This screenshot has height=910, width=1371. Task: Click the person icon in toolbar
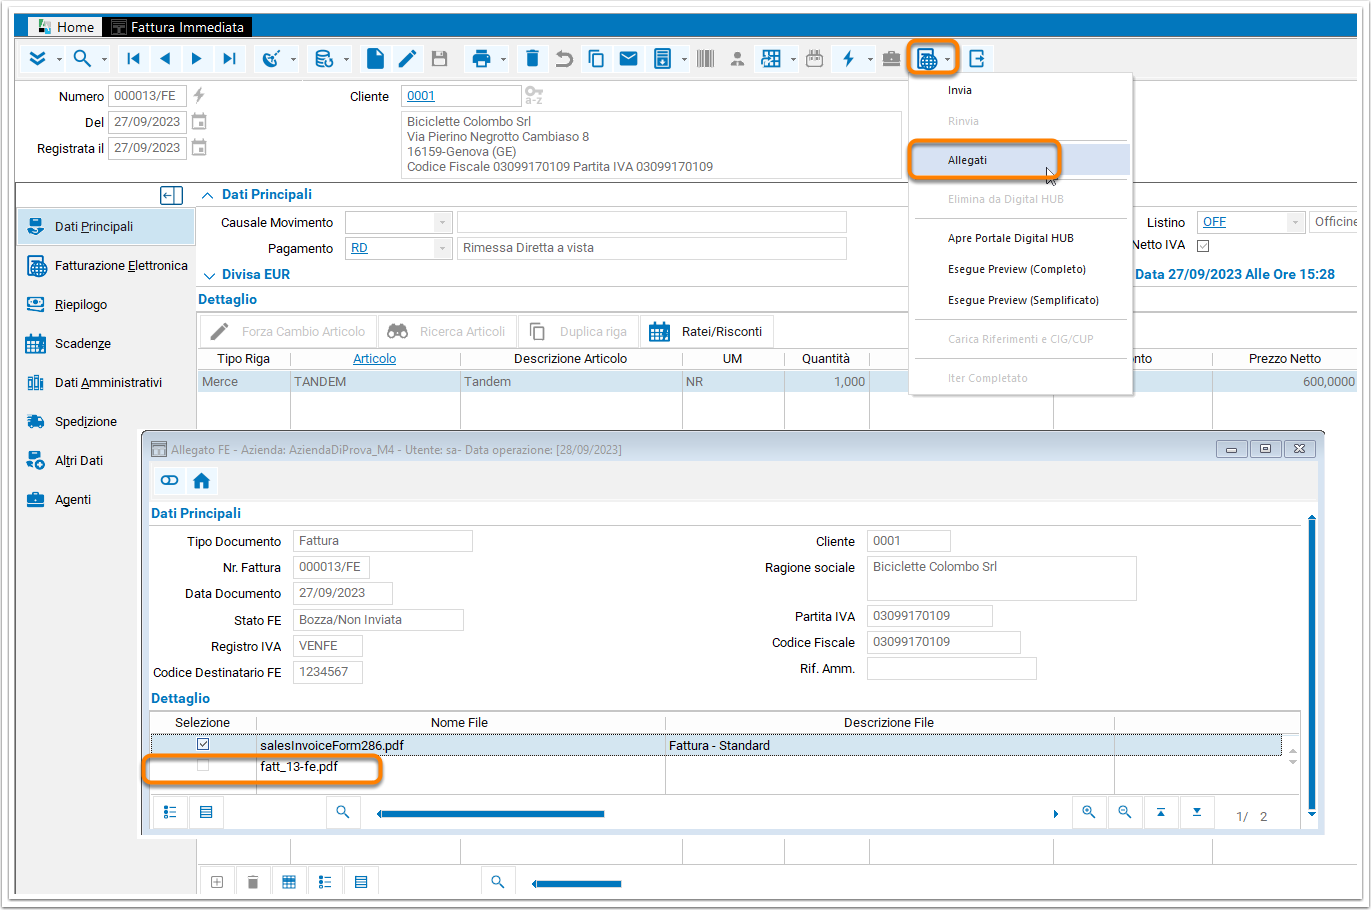tap(737, 59)
